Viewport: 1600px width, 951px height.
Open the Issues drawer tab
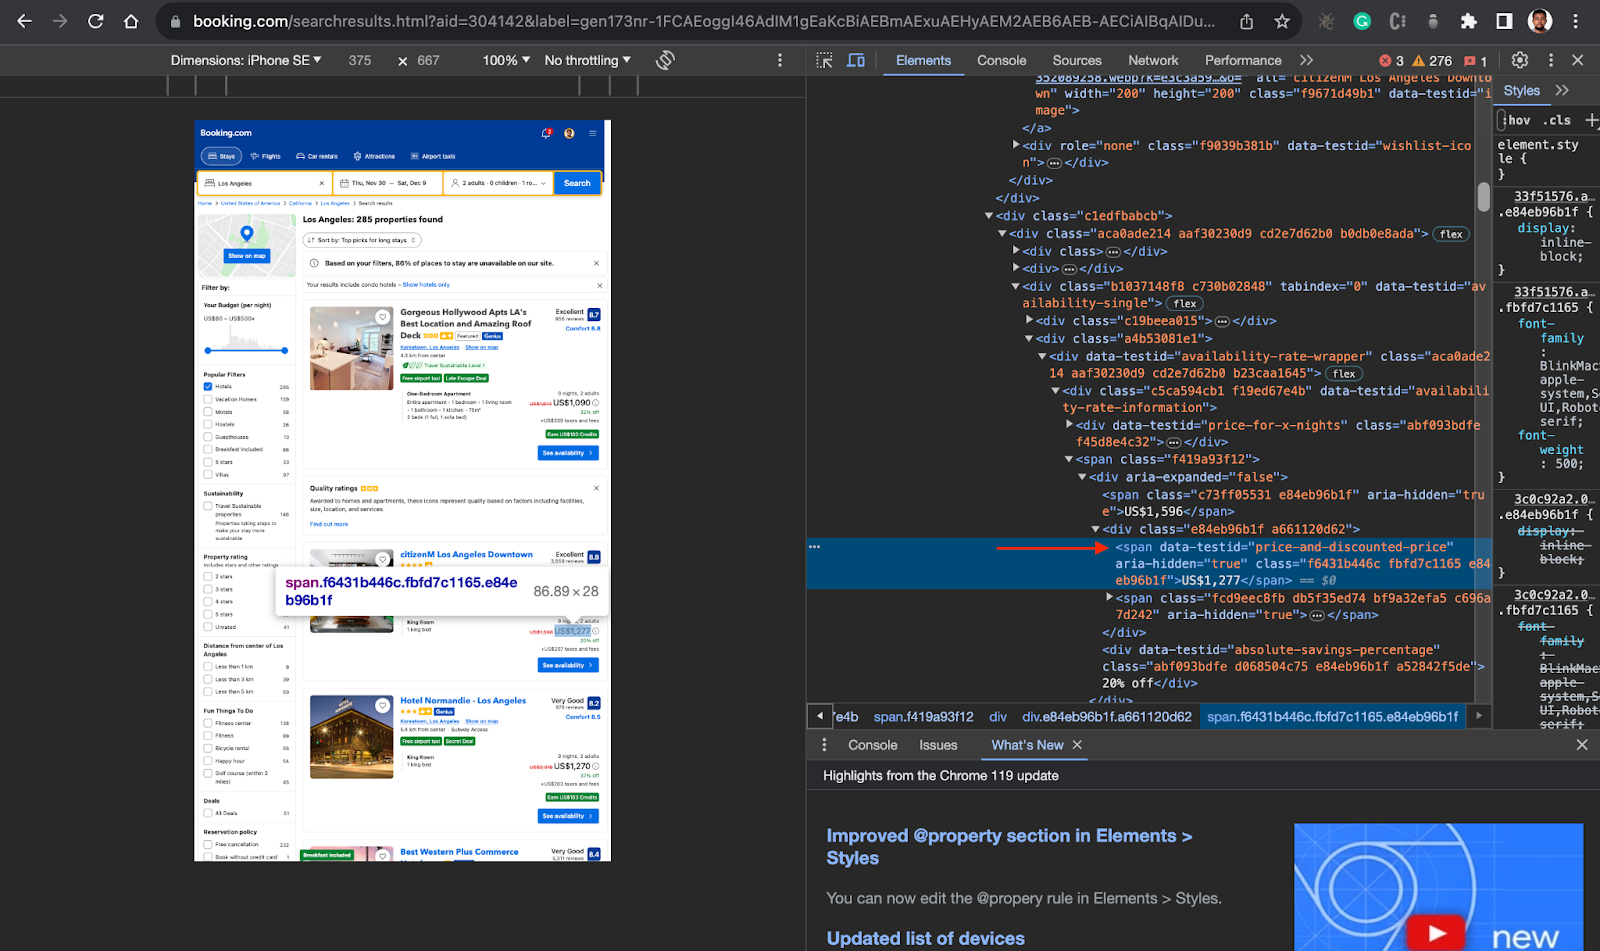tap(938, 745)
